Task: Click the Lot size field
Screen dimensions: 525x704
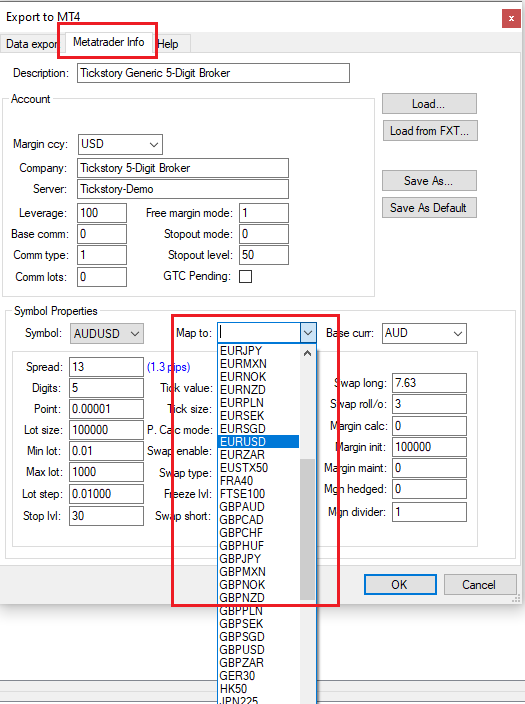Action: pos(106,430)
